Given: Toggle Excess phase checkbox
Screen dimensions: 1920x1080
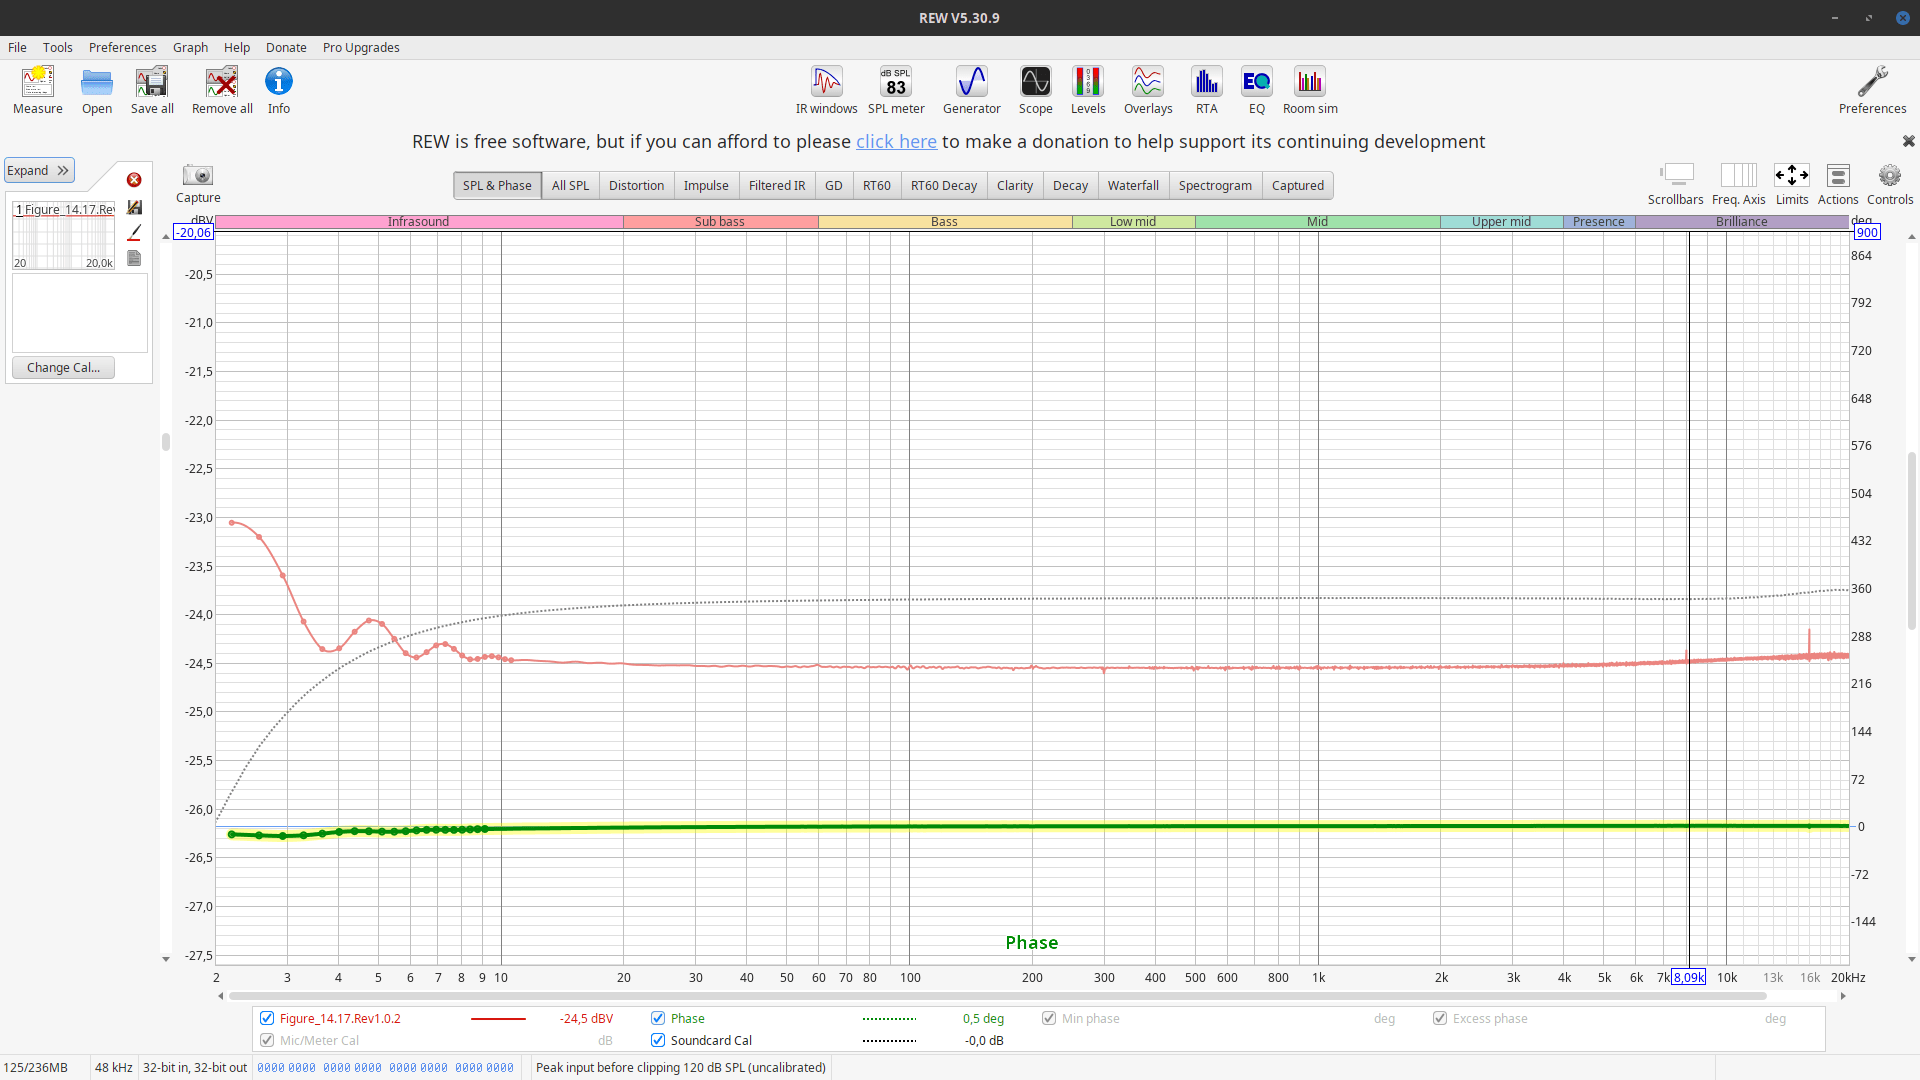Looking at the screenshot, I should pos(1440,1018).
